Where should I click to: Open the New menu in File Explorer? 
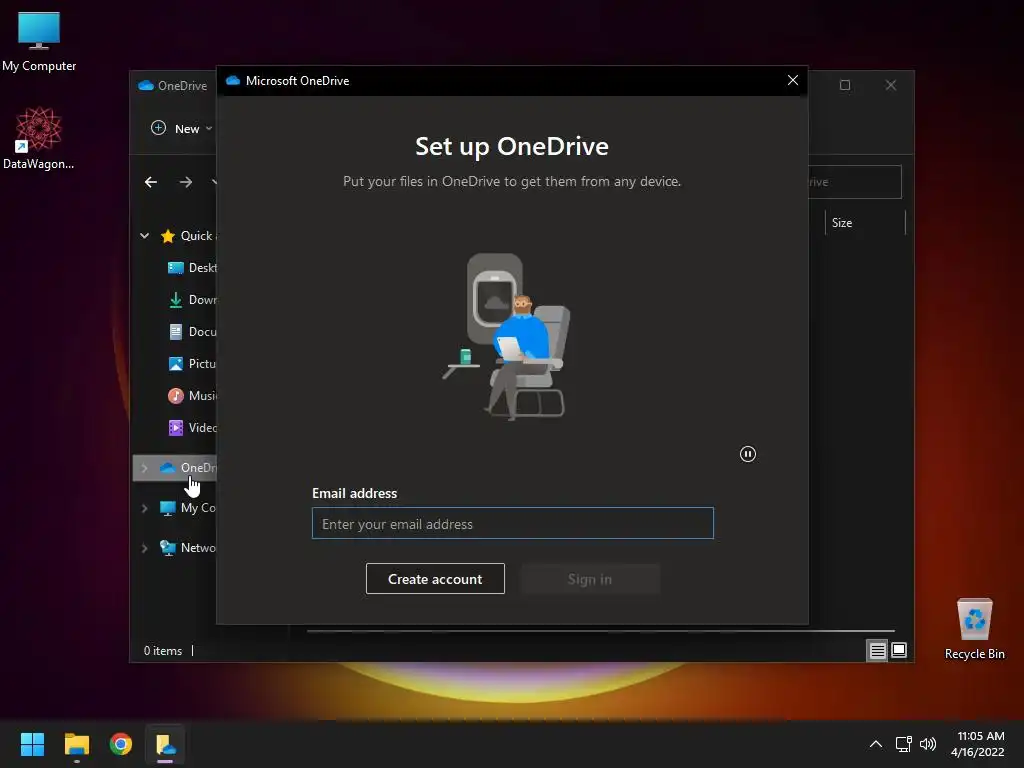[x=182, y=129]
